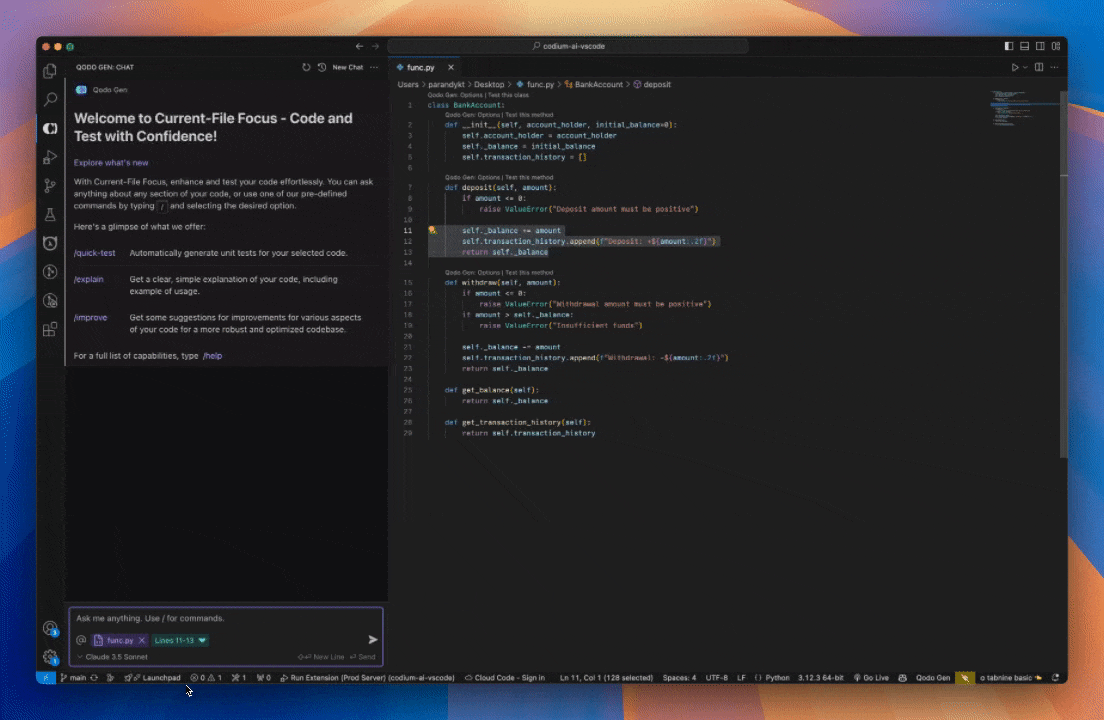Open Source Control view
The height and width of the screenshot is (720, 1104).
coord(50,186)
